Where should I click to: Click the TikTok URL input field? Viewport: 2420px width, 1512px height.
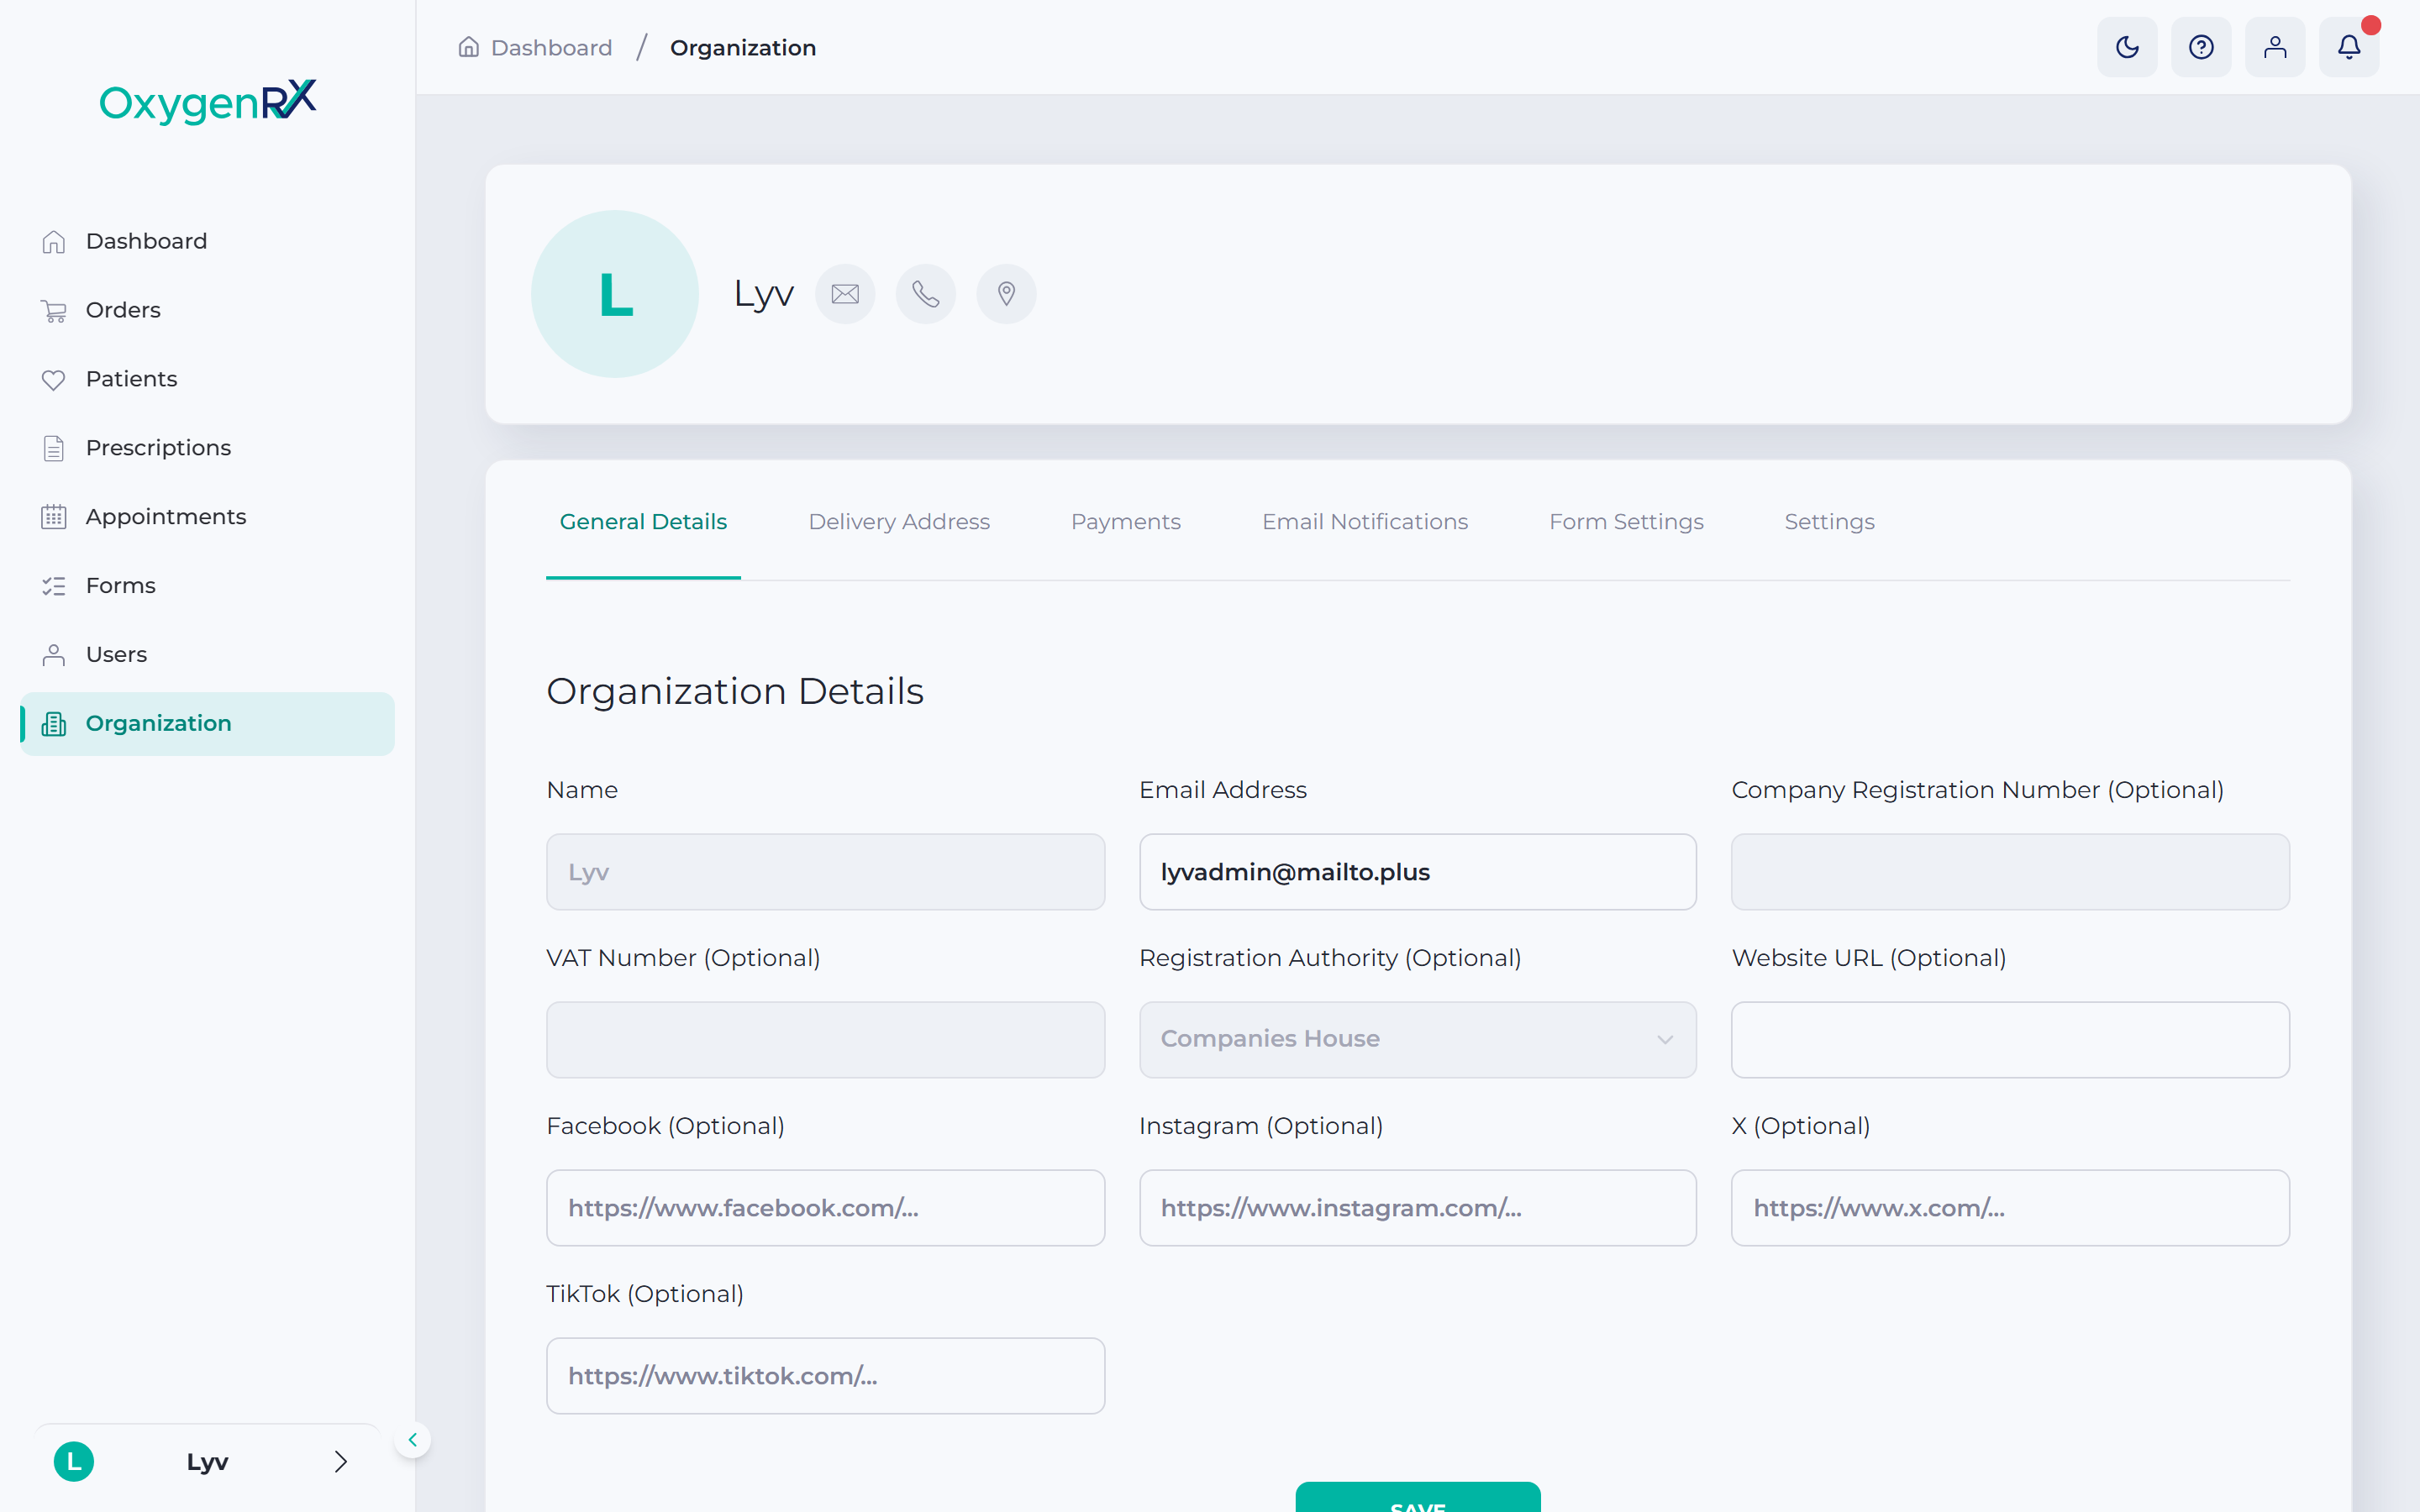click(825, 1376)
